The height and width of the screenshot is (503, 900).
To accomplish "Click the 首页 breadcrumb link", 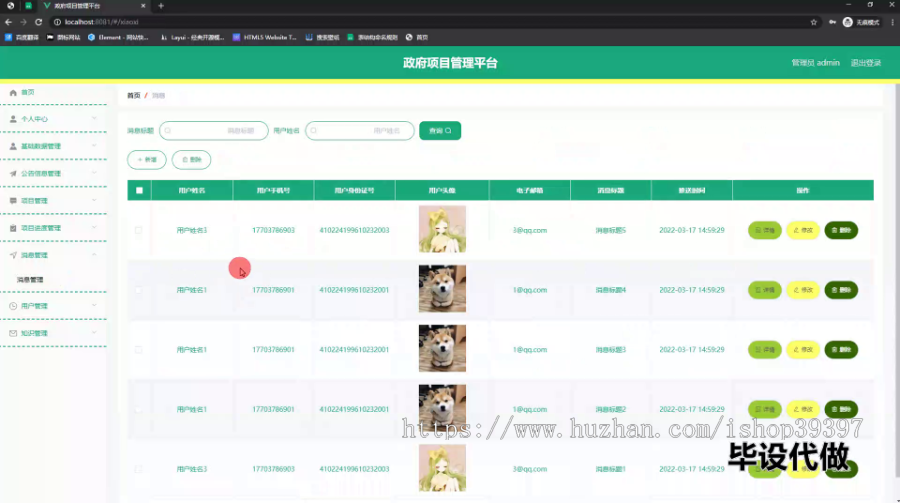I will click(134, 95).
